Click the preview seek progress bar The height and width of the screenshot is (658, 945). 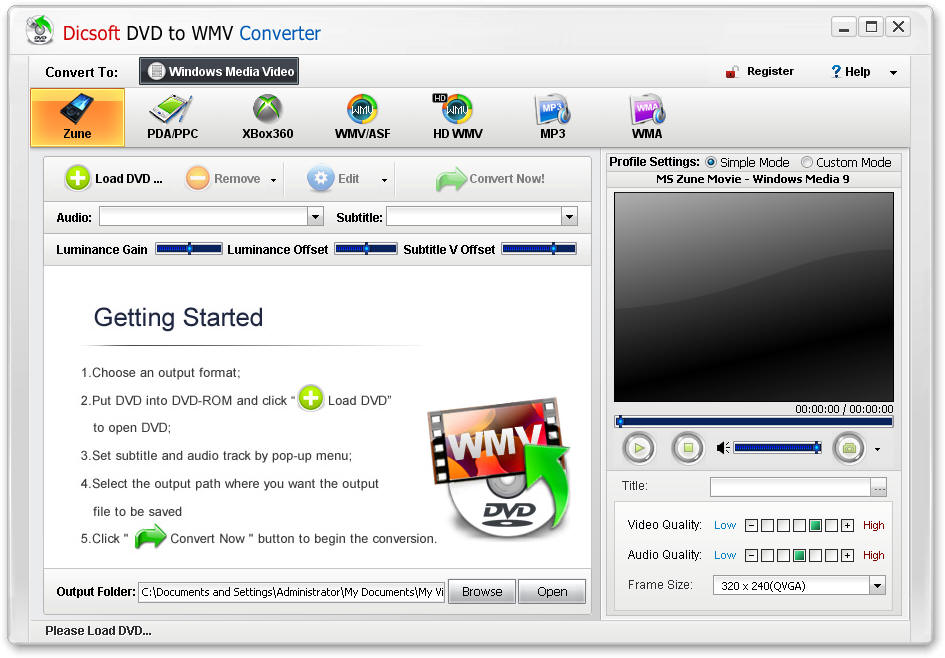(753, 422)
